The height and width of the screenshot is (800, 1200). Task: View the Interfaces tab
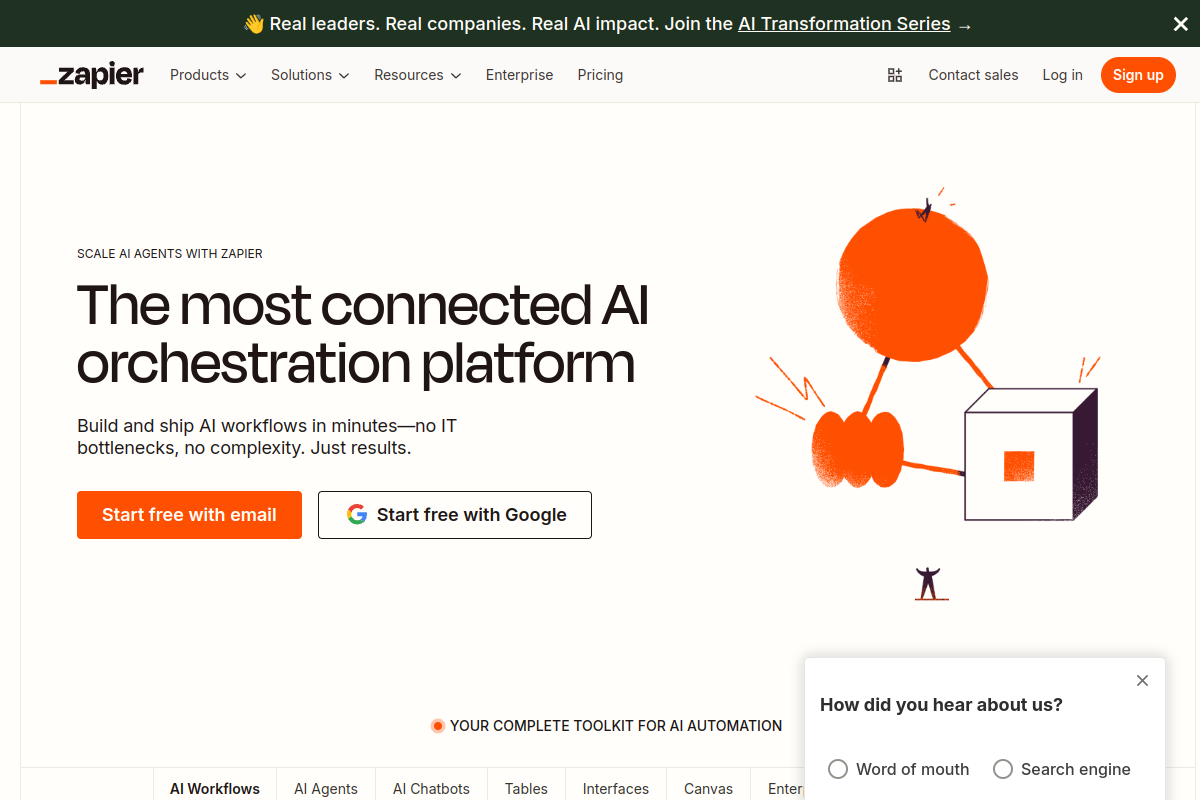click(615, 788)
